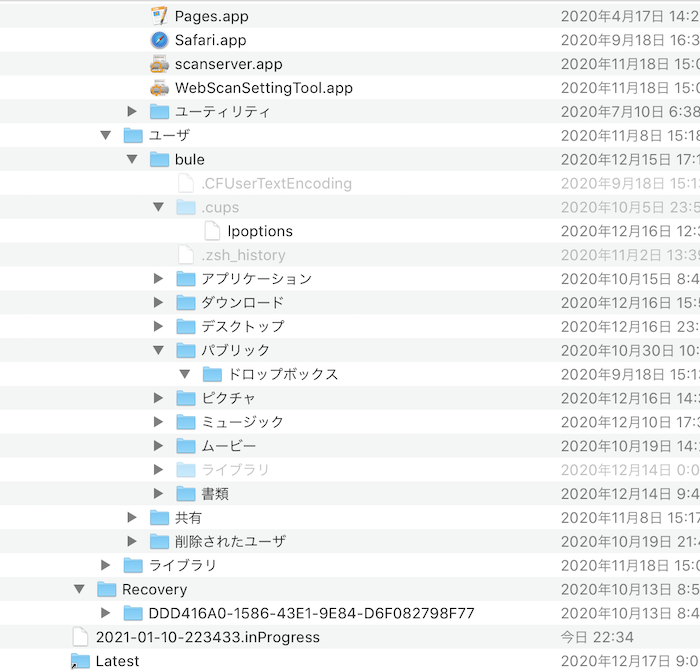Click the lpoptions document icon
This screenshot has width=700, height=670.
click(212, 231)
